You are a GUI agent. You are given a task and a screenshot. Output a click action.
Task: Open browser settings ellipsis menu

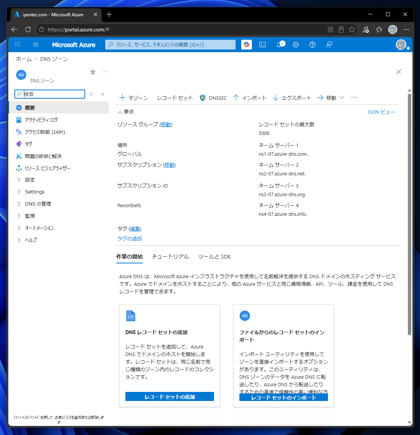click(x=406, y=30)
